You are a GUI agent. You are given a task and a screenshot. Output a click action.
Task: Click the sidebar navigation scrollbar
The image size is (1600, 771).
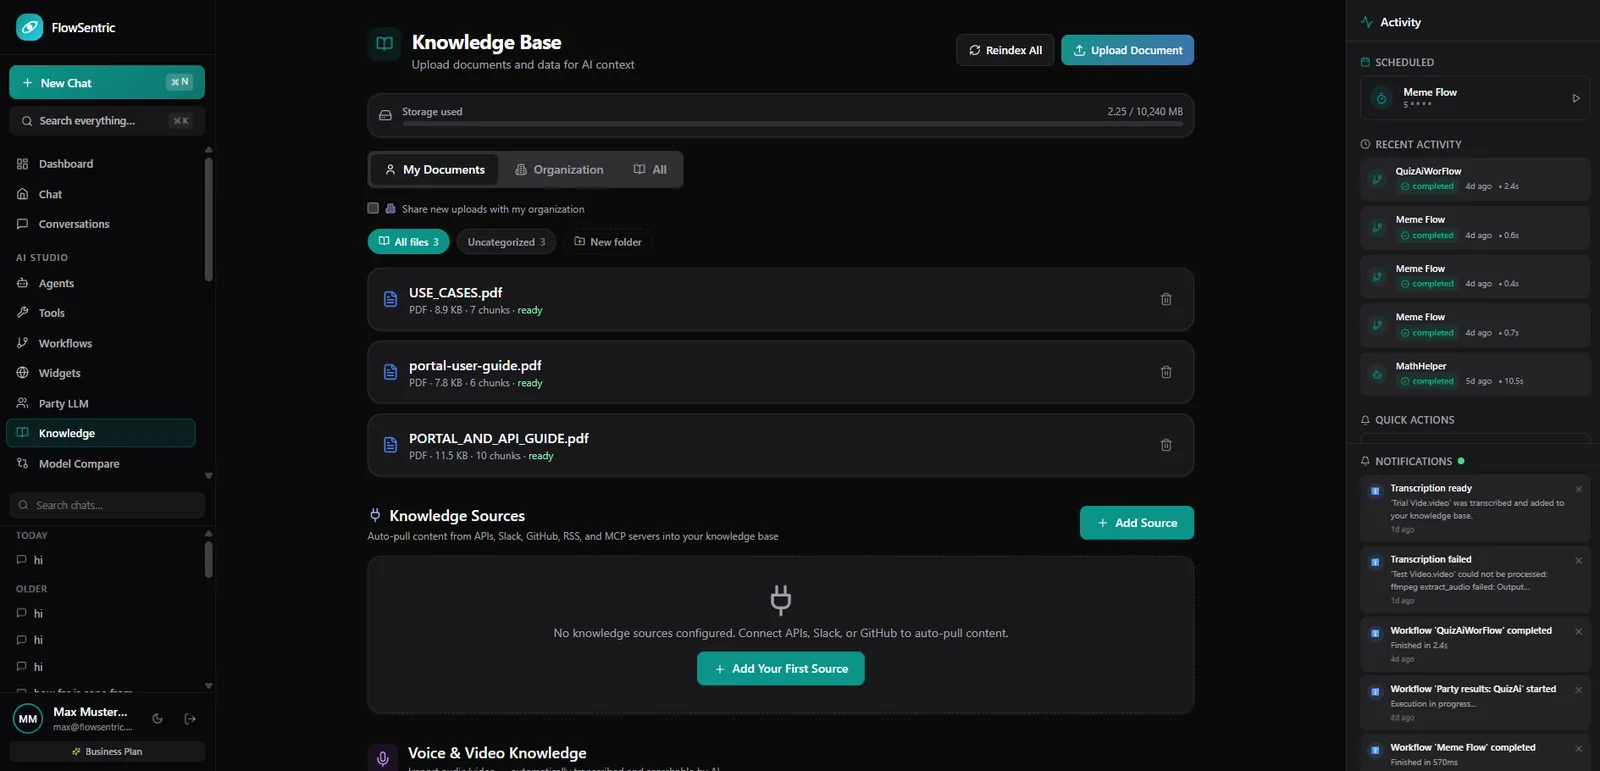coord(208,218)
